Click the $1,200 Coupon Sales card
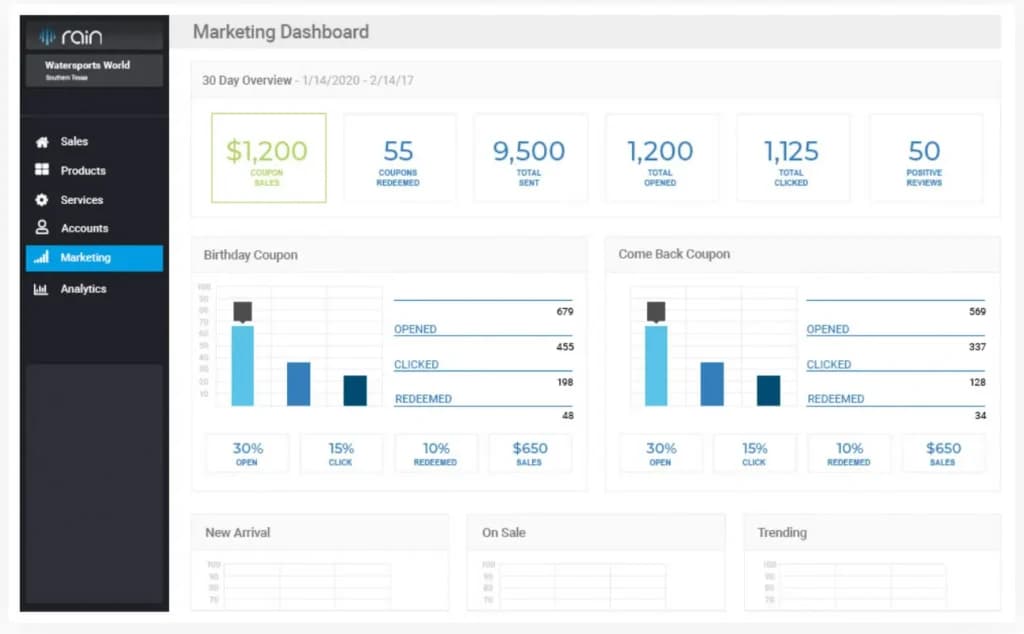1024x634 pixels. click(268, 157)
